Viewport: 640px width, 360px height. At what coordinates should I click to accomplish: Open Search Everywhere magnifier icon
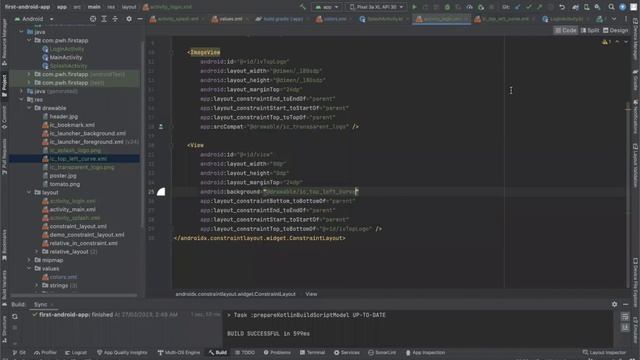tap(611, 7)
